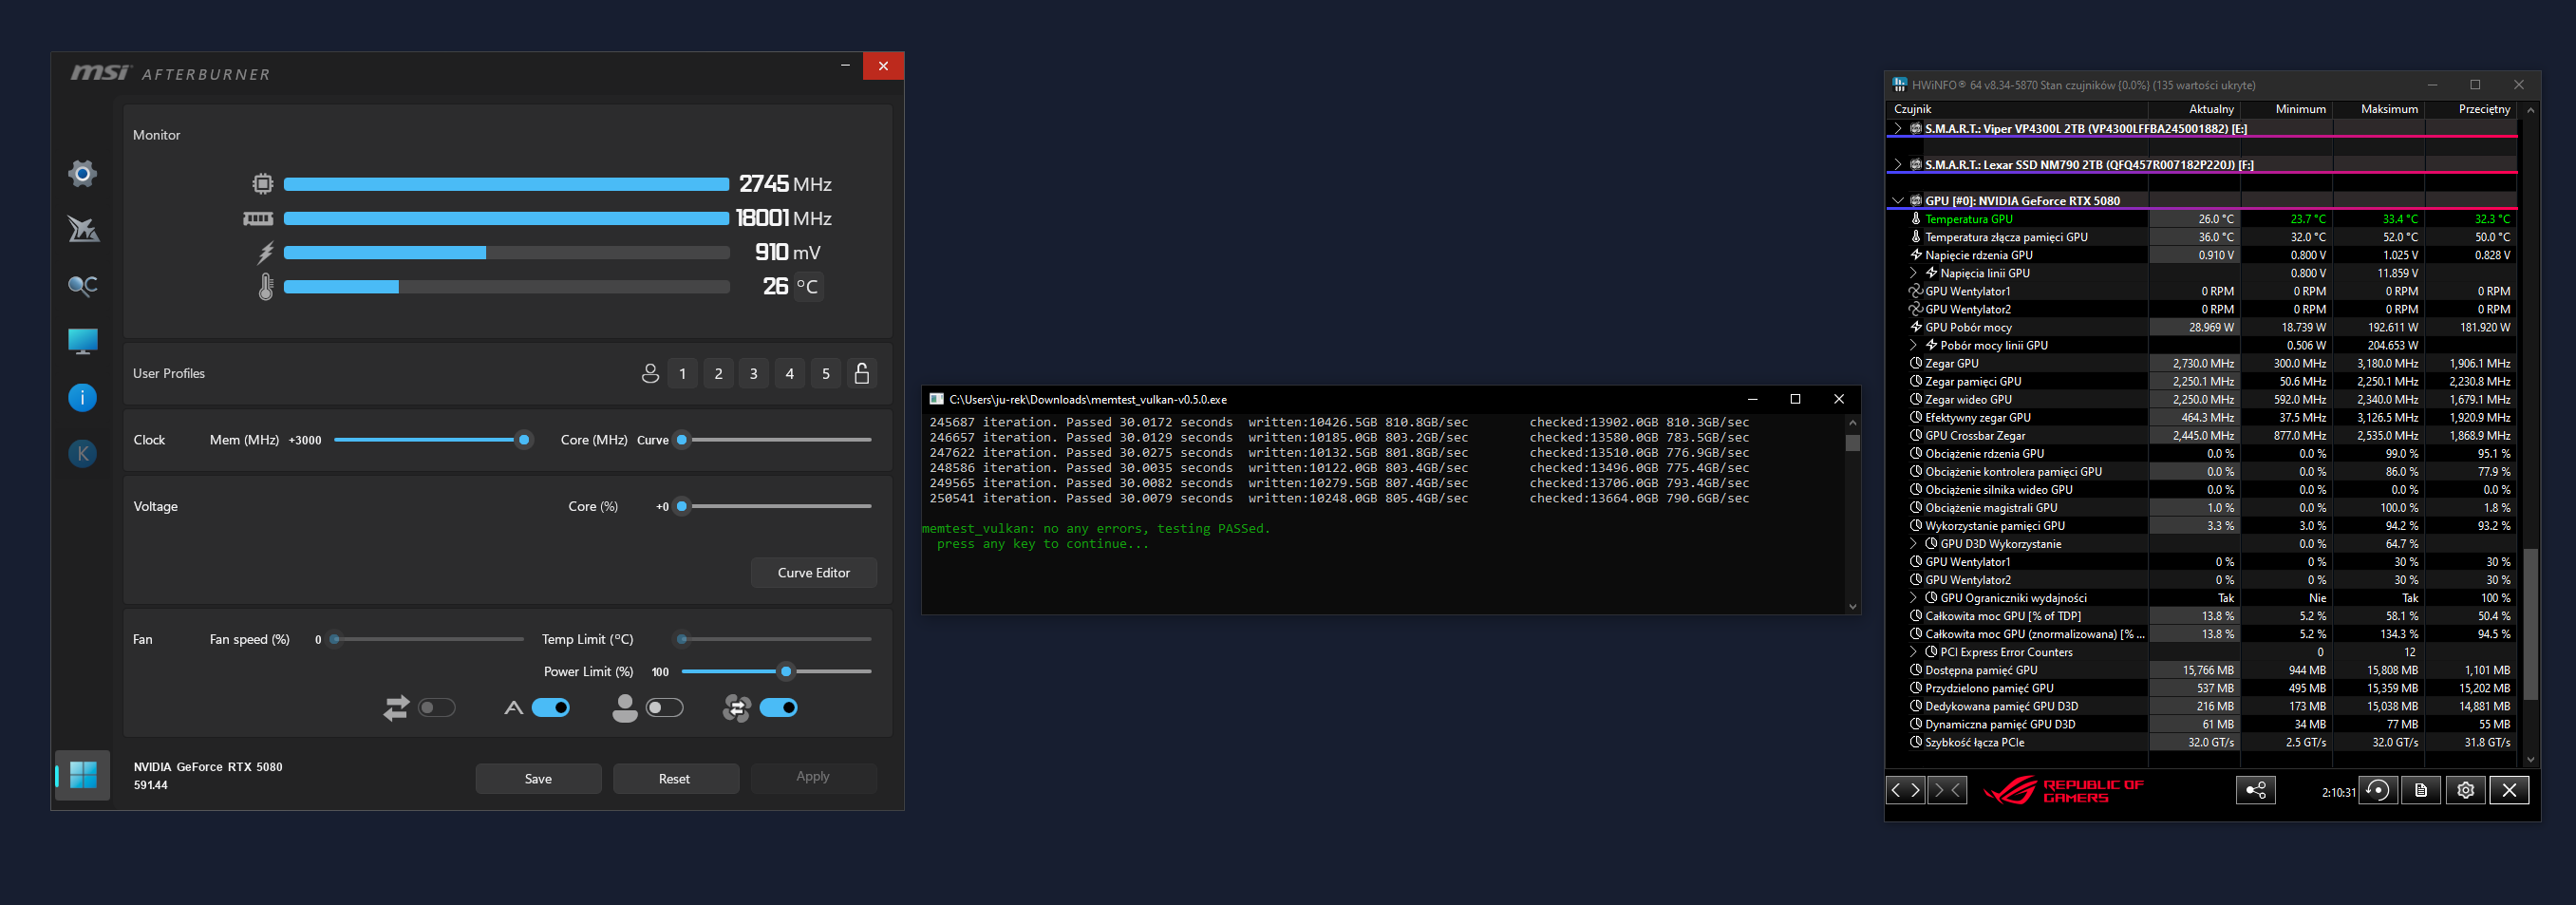Click the profile lock icon
This screenshot has width=2576, height=905.
click(861, 374)
